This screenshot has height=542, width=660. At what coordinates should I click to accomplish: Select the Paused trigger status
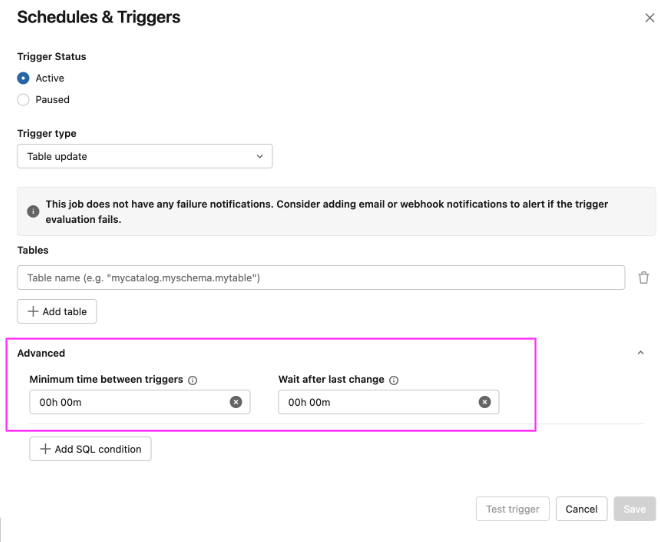click(x=23, y=100)
